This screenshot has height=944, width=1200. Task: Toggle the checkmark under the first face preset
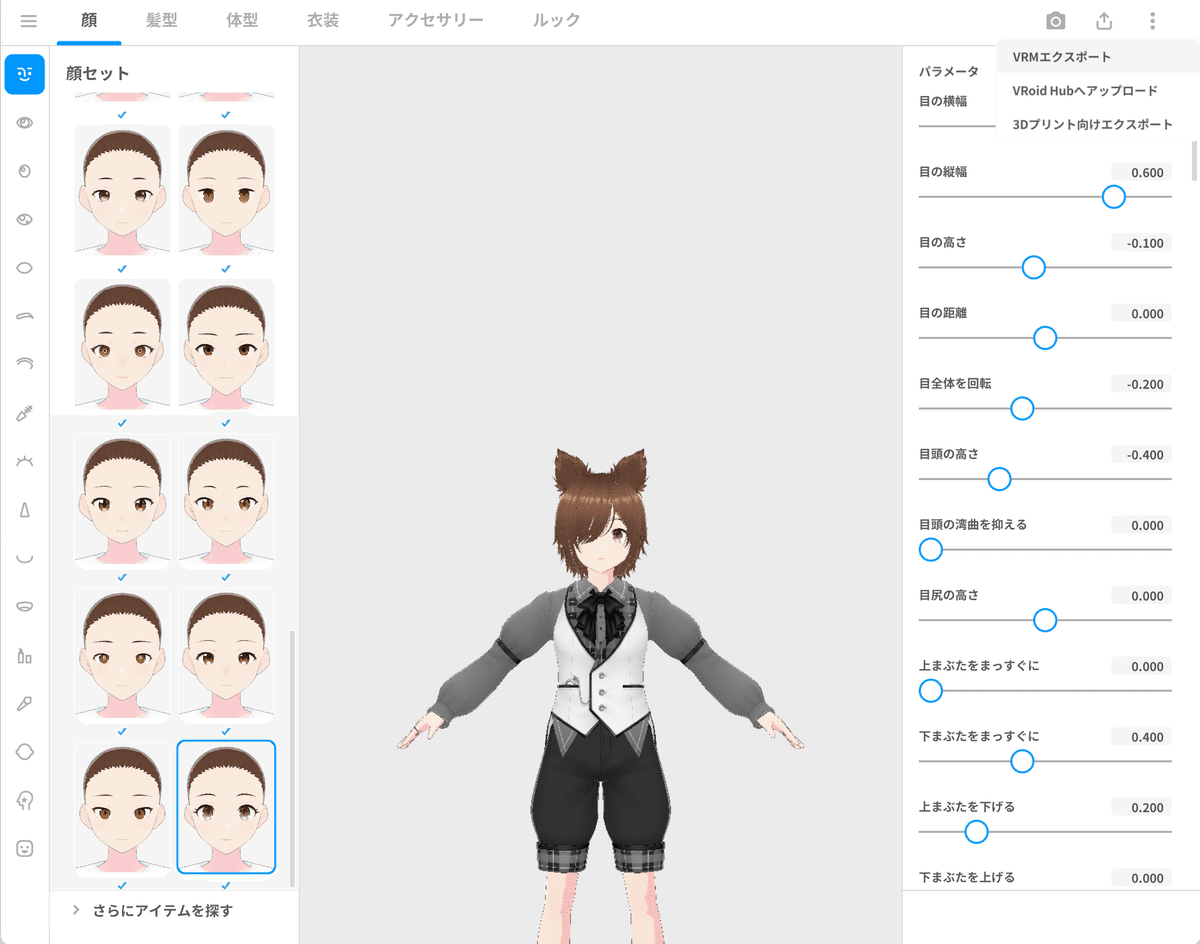[x=122, y=115]
